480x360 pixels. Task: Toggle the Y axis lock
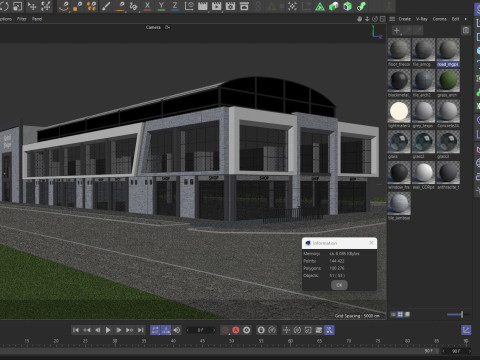pos(161,6)
